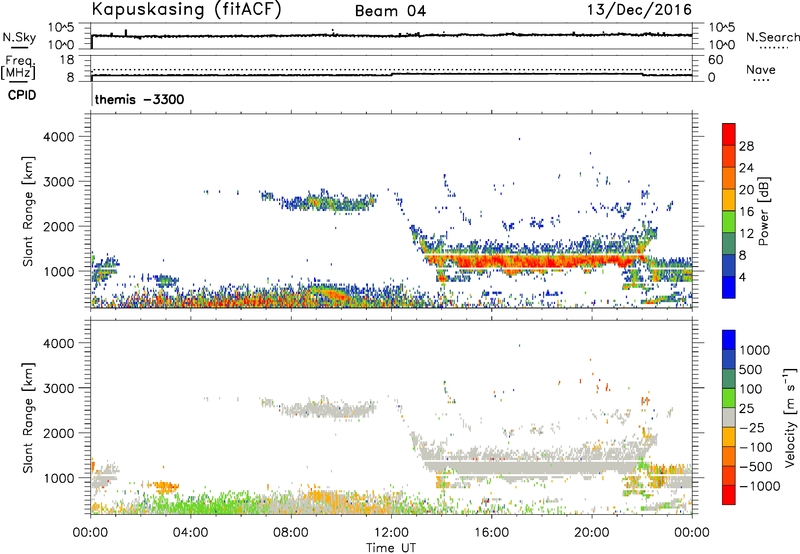Click the 16 dB colorbar label
The height and width of the screenshot is (554, 800).
pyautogui.click(x=746, y=212)
